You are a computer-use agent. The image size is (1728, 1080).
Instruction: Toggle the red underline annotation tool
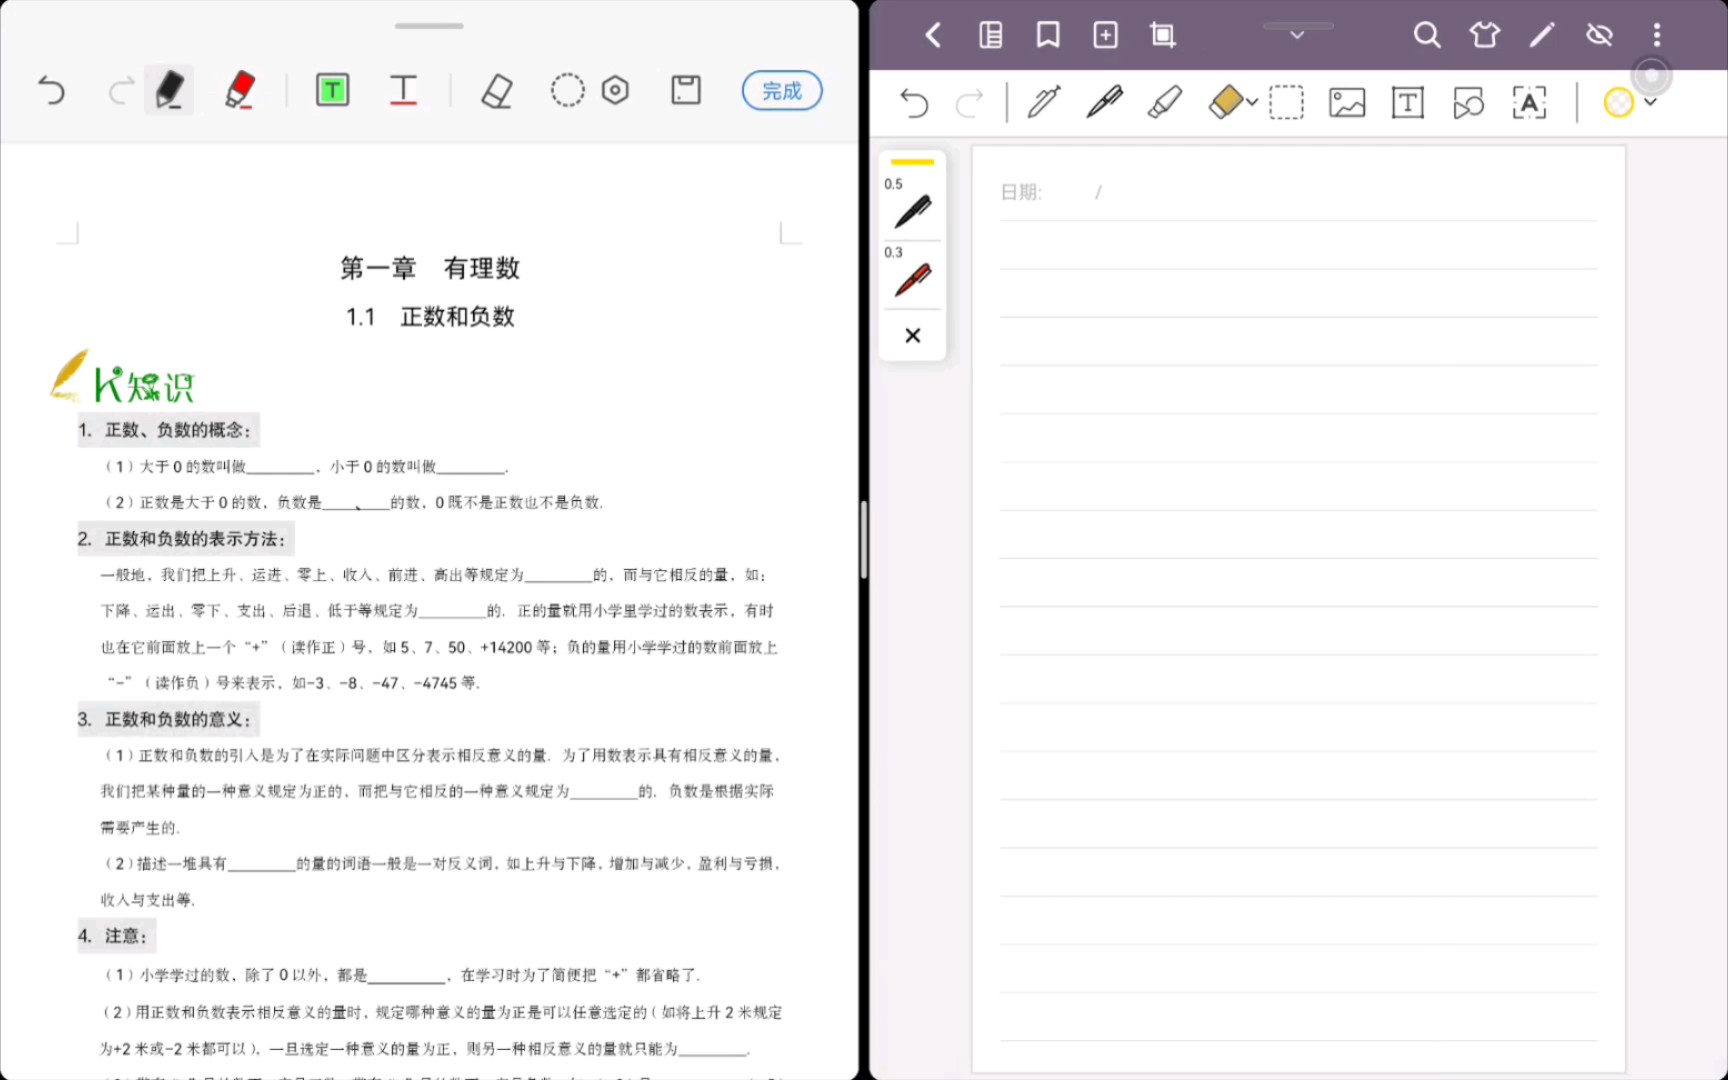click(403, 90)
